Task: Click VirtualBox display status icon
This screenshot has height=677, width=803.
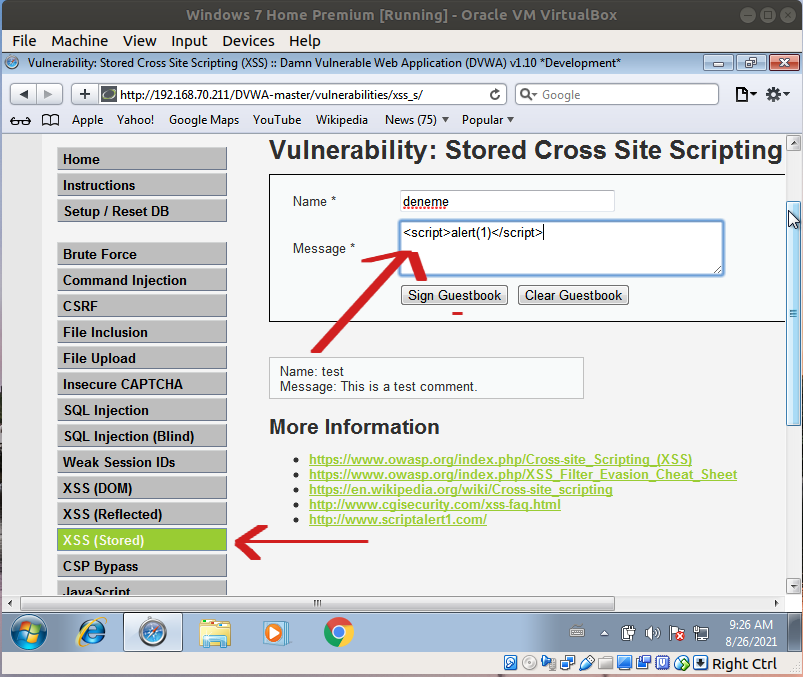Action: [x=624, y=663]
